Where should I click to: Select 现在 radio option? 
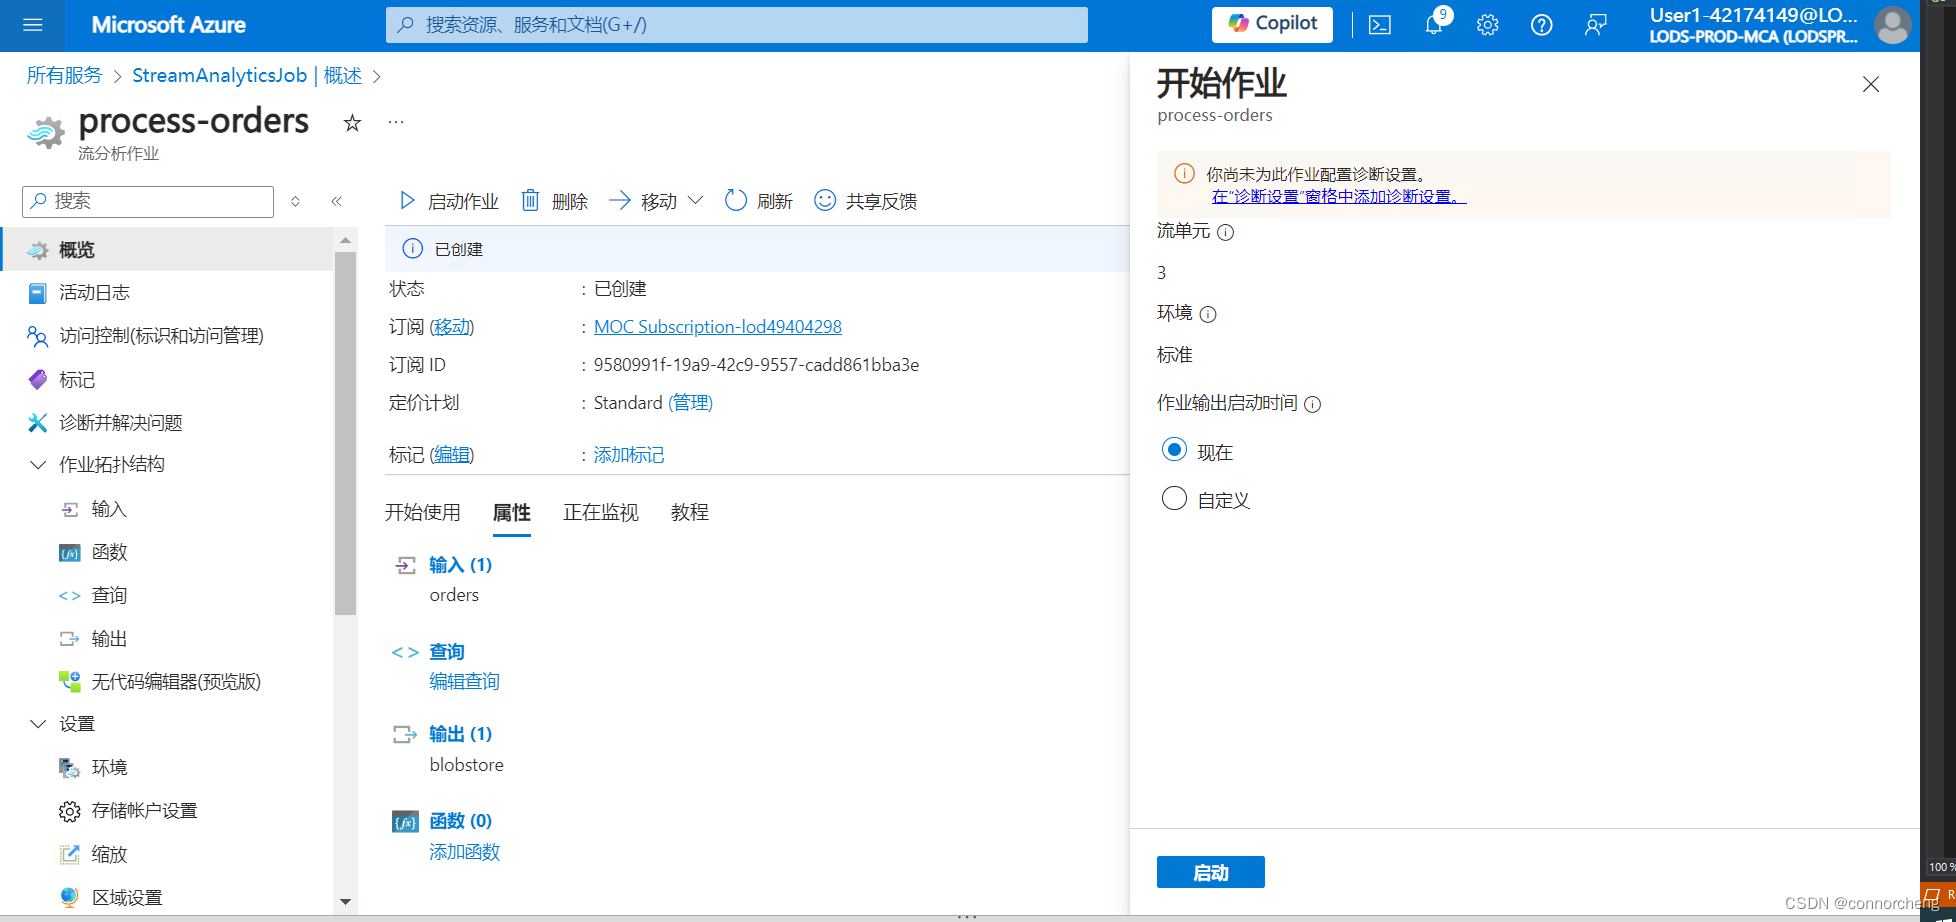pyautogui.click(x=1175, y=450)
